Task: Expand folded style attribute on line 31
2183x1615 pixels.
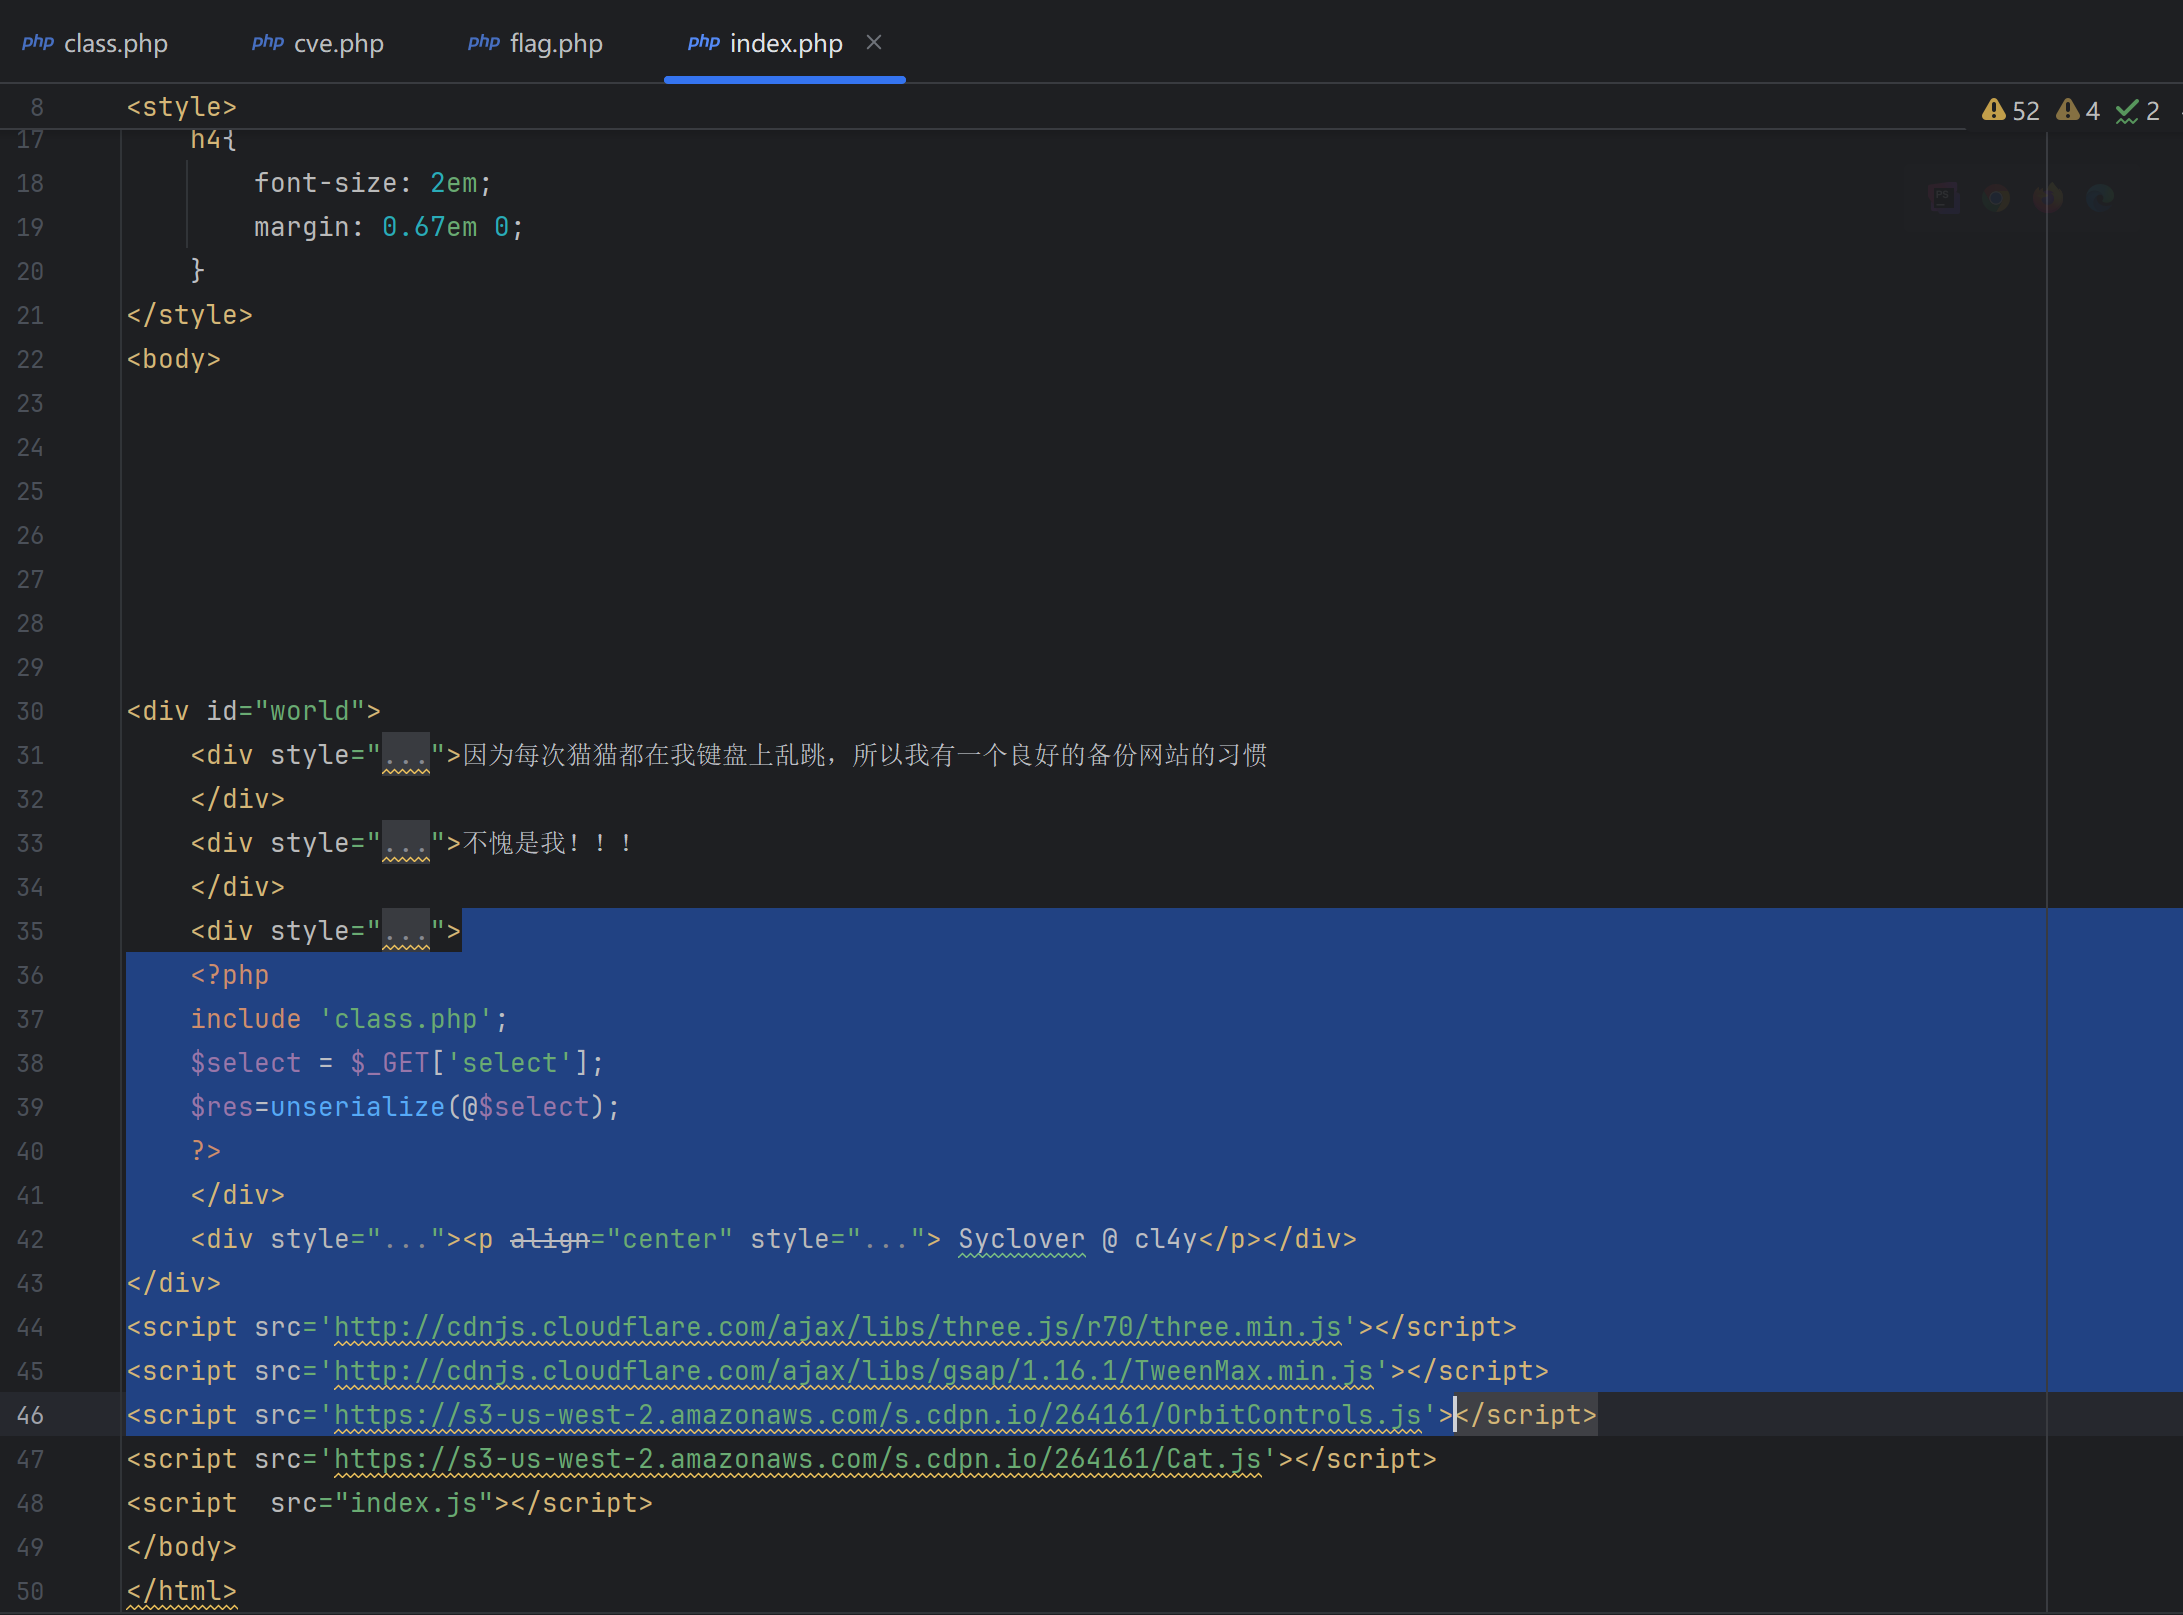Action: pos(405,755)
